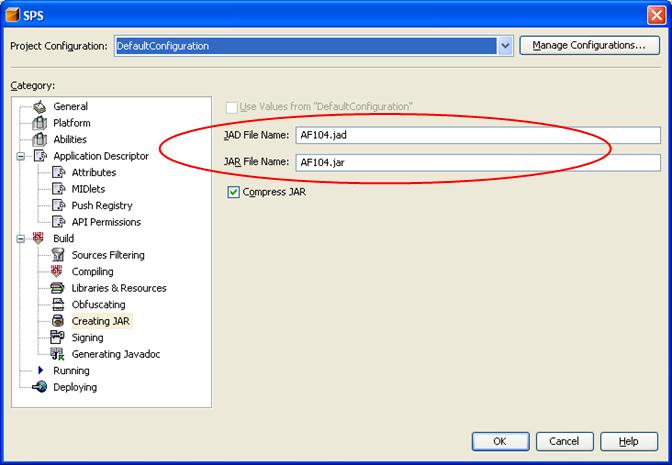The height and width of the screenshot is (465, 672).
Task: Collapse the Build tree node
Action: pyautogui.click(x=21, y=239)
